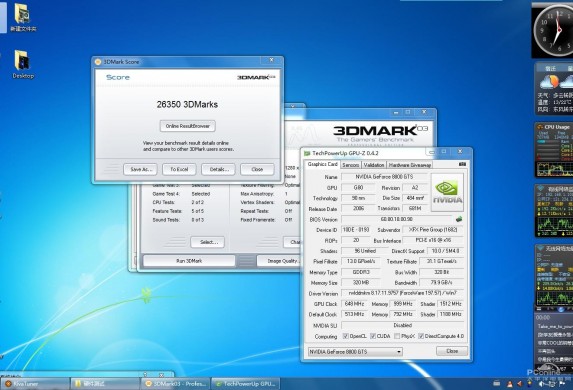Click the NVIDIA SLI Disabled field
Viewport: 573px width, 390px height.
click(402, 325)
